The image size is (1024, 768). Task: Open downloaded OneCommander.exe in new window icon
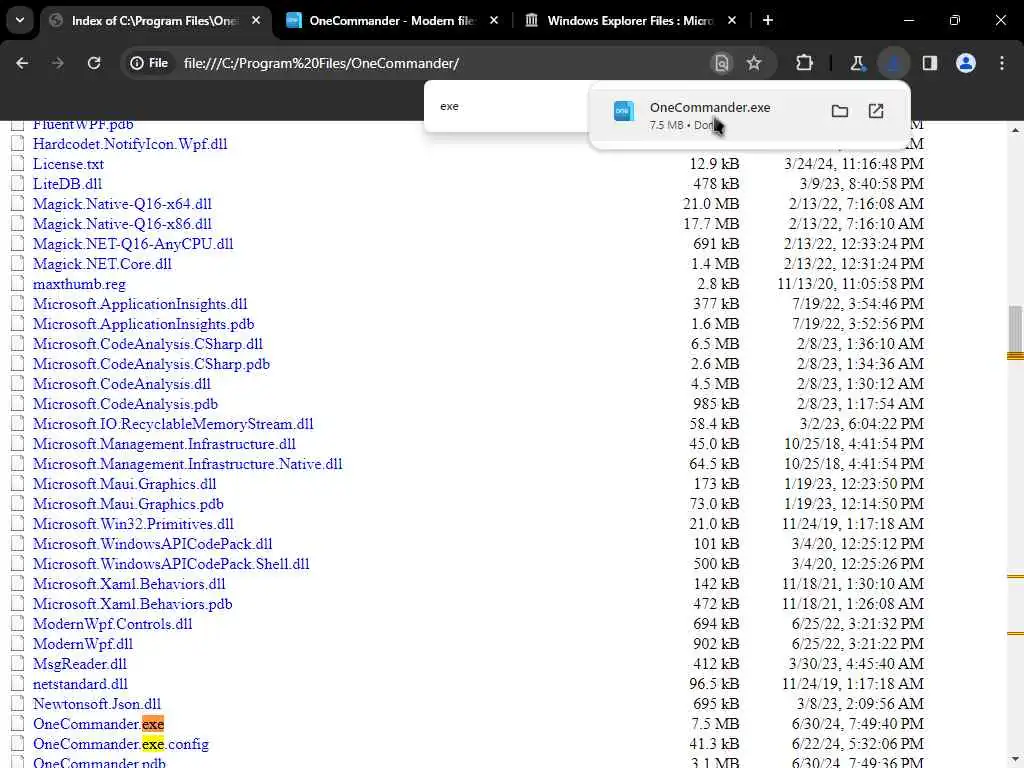pyautogui.click(x=876, y=111)
